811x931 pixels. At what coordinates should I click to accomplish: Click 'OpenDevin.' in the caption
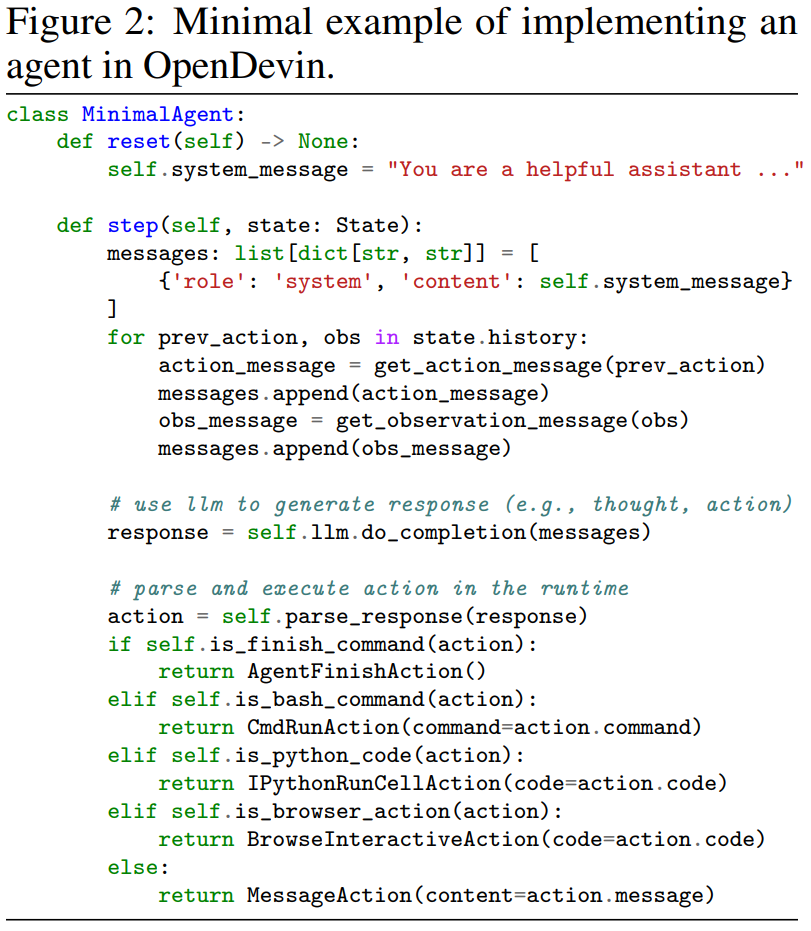(239, 66)
